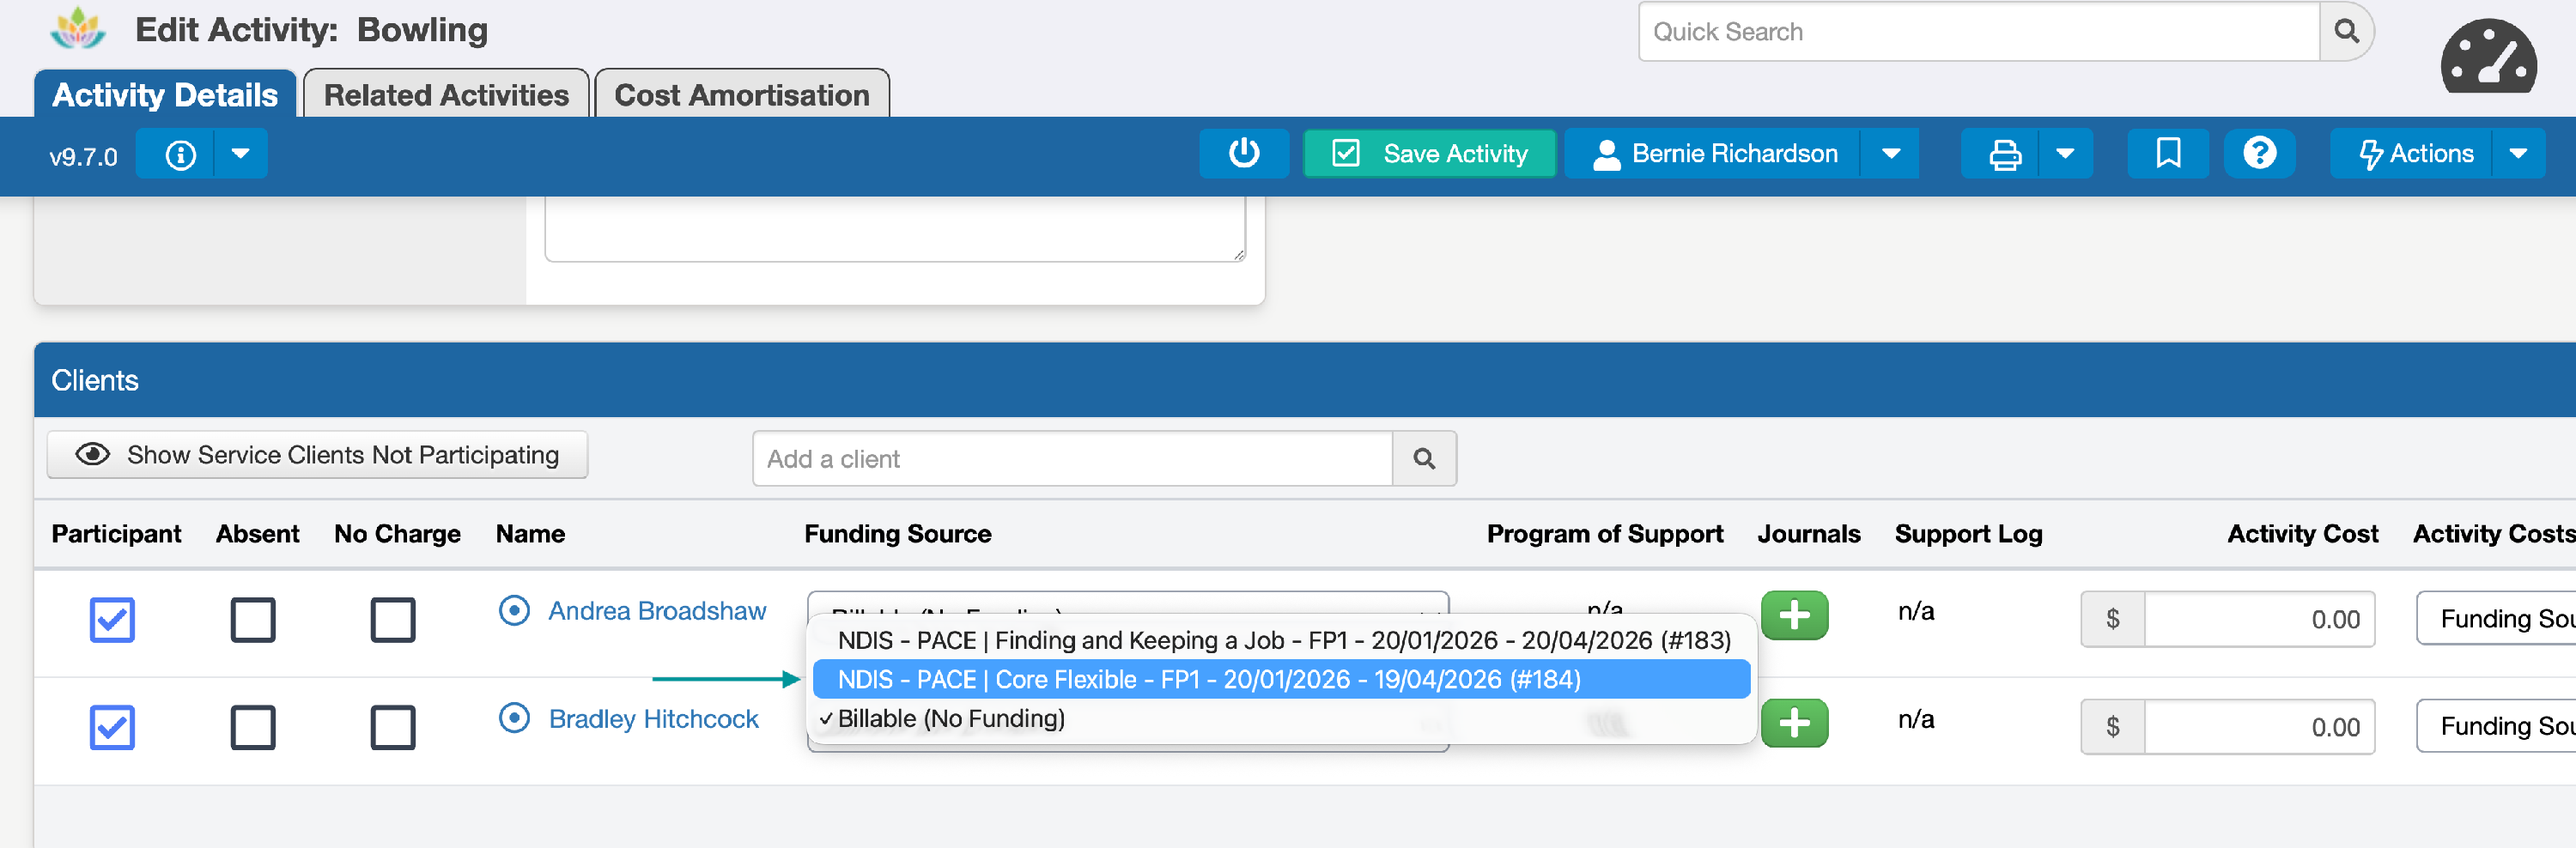
Task: Click the Actions button
Action: click(2411, 154)
